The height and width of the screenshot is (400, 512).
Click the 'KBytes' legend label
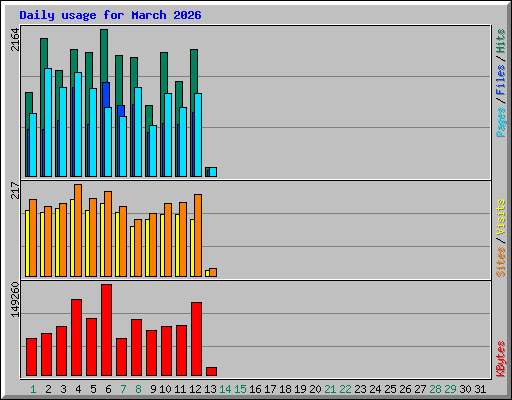[501, 359]
